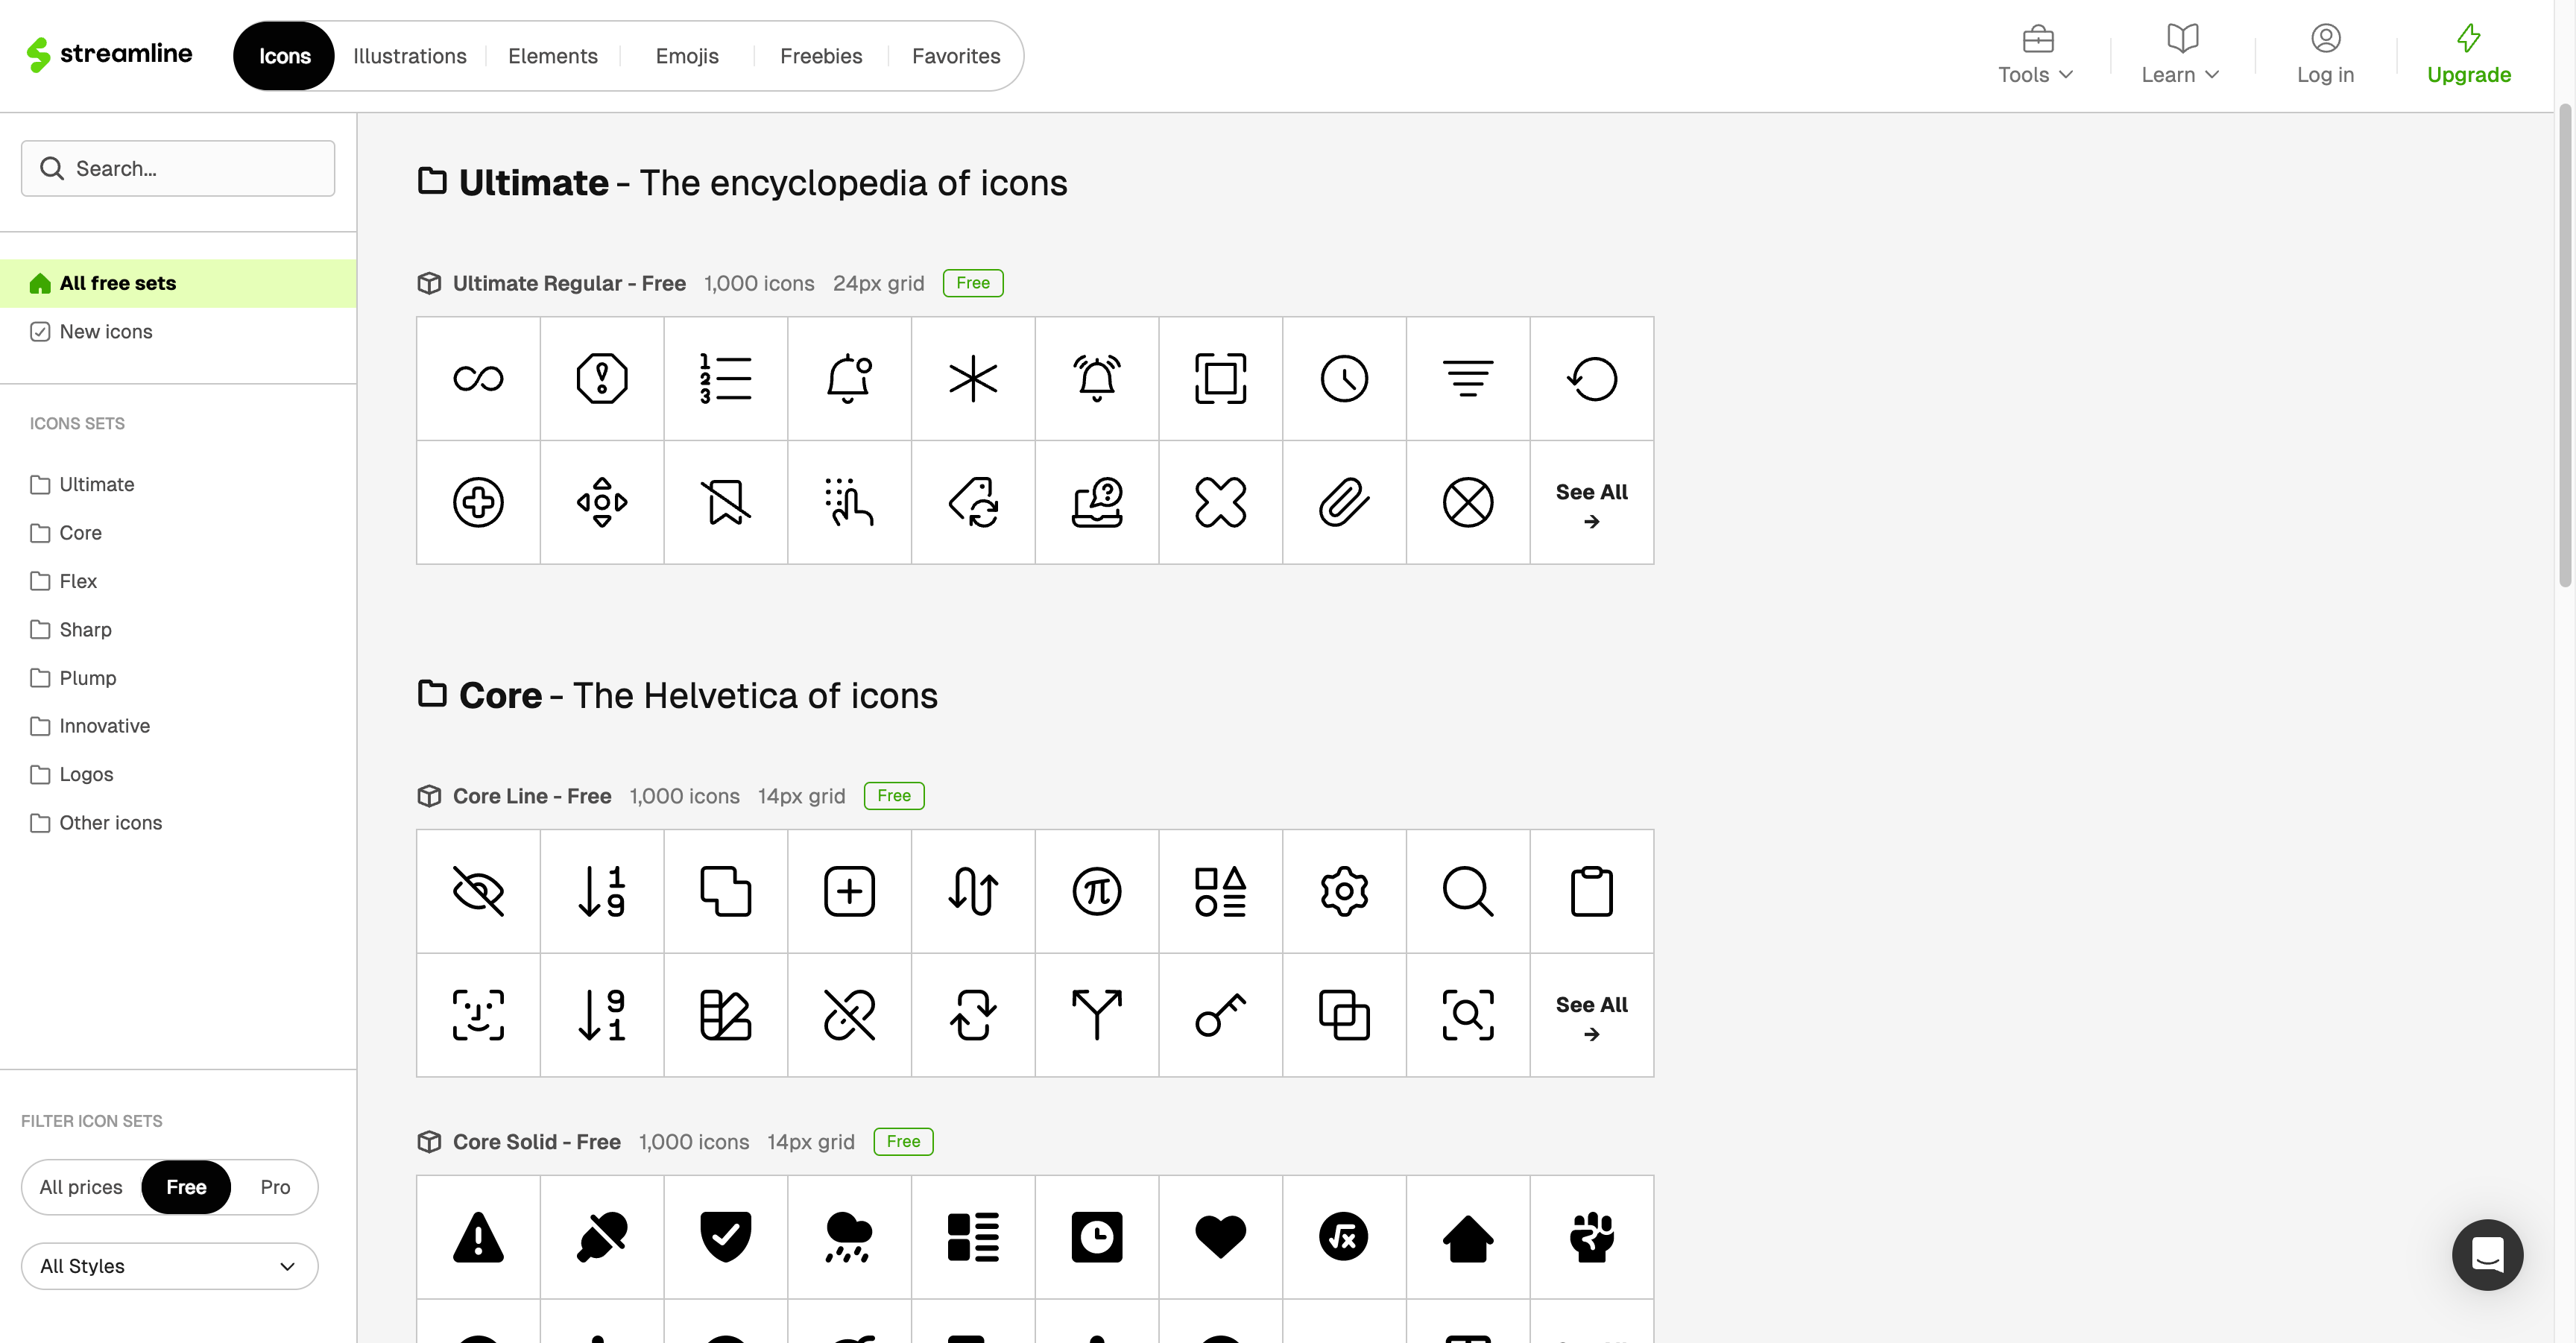Click the Log in button
Screen dimensions: 2576x1343
tap(2325, 55)
